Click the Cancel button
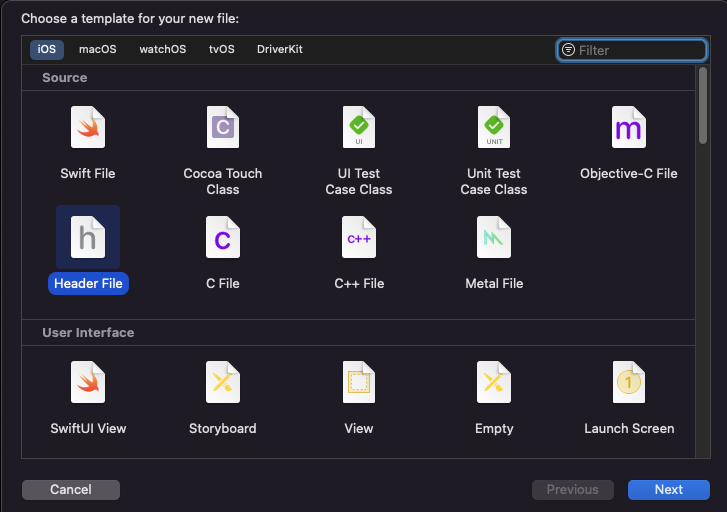This screenshot has height=512, width=727. point(71,490)
